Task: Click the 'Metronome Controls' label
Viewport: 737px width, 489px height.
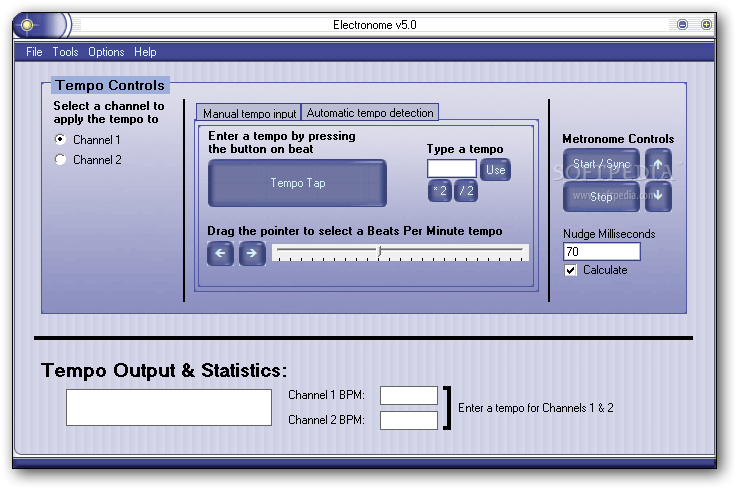Action: [618, 139]
